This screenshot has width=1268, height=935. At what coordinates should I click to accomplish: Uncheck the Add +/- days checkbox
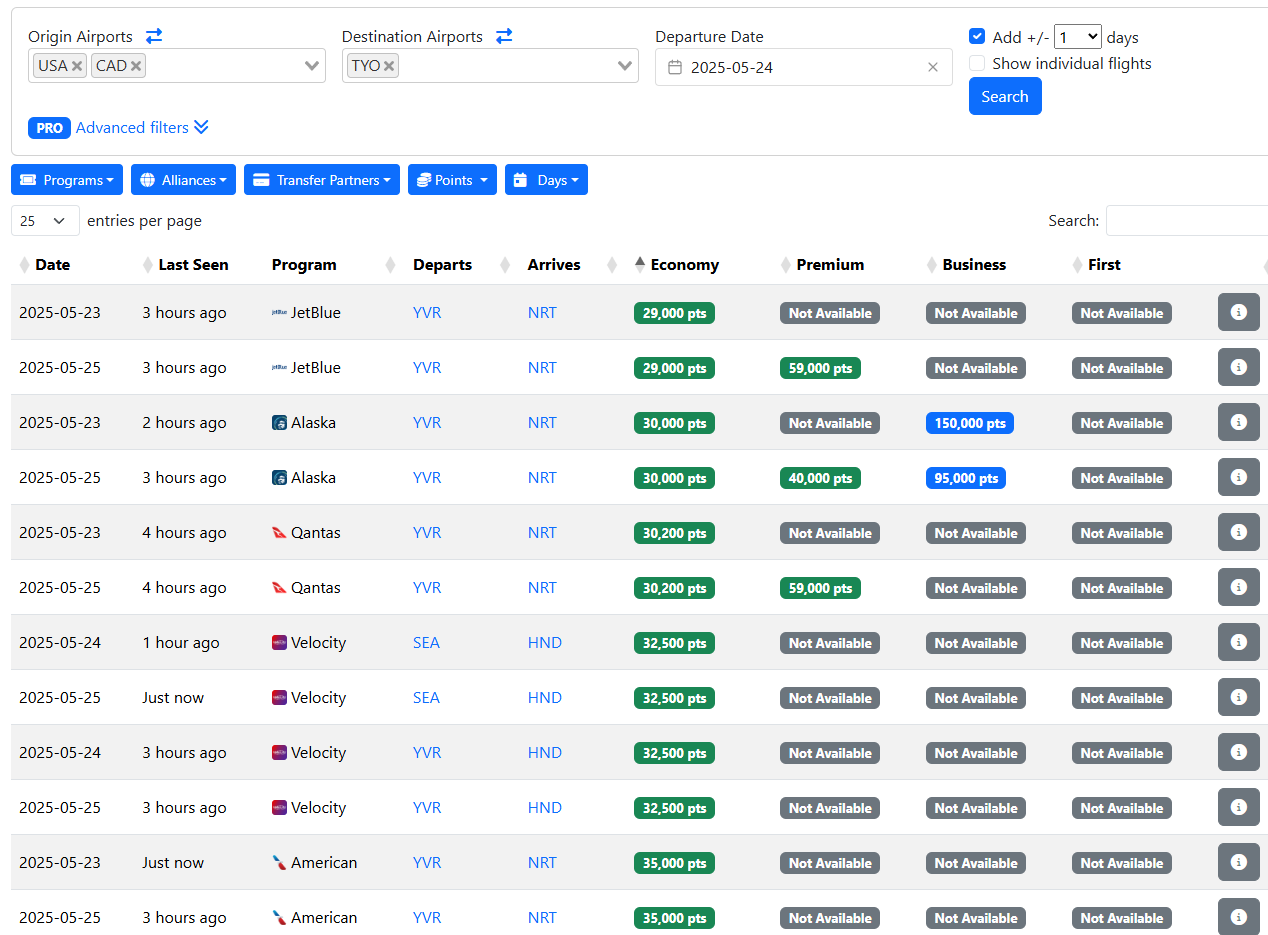coord(977,36)
